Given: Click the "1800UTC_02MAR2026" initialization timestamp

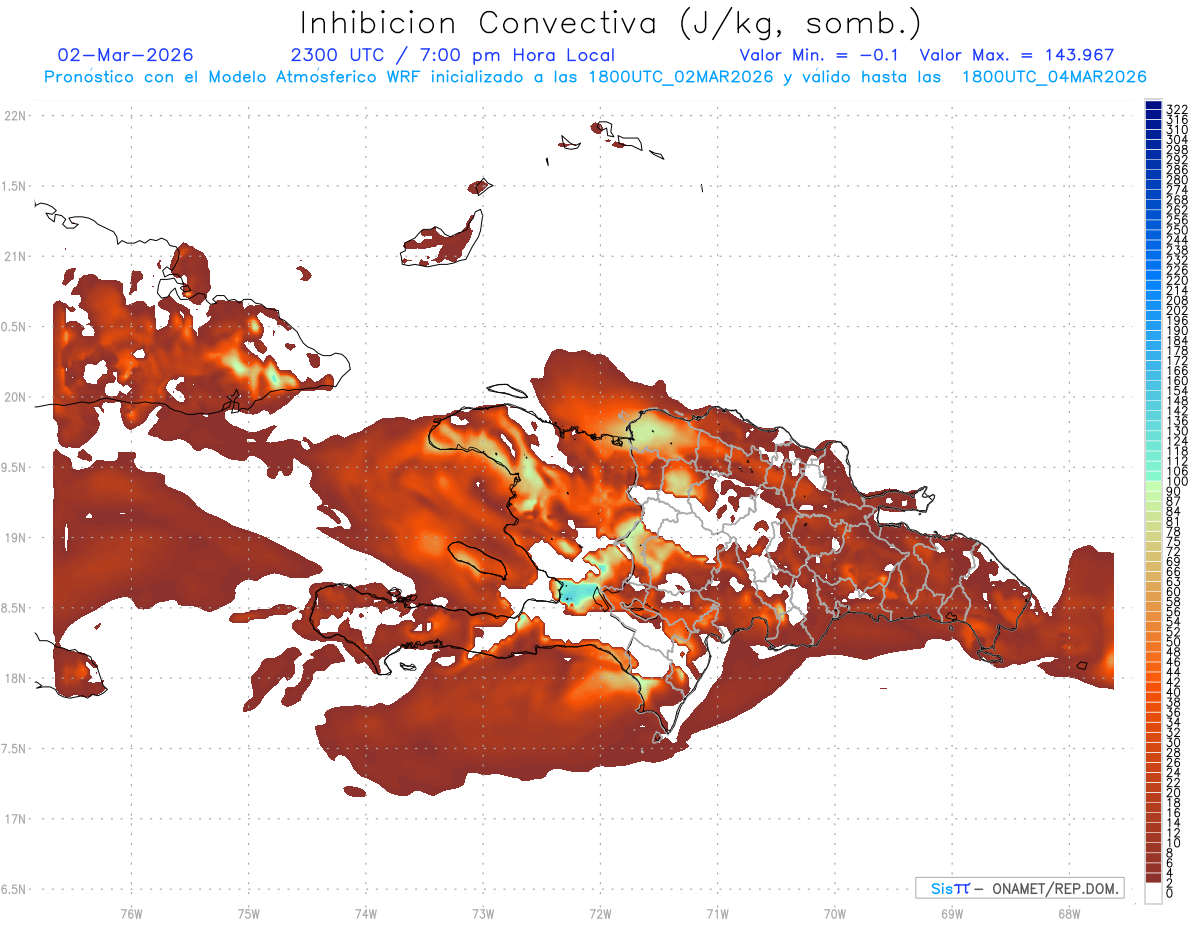Looking at the screenshot, I should click(x=681, y=77).
